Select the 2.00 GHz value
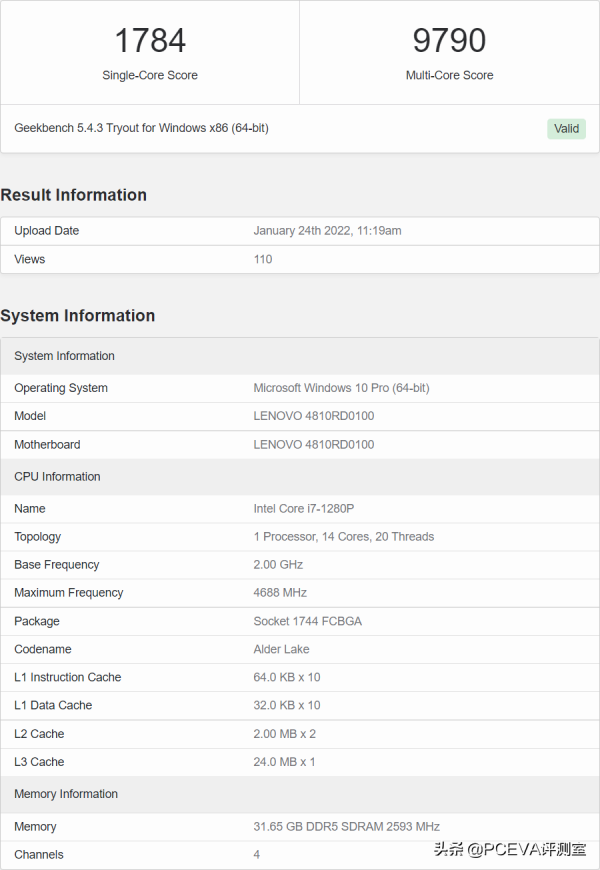 [x=278, y=565]
